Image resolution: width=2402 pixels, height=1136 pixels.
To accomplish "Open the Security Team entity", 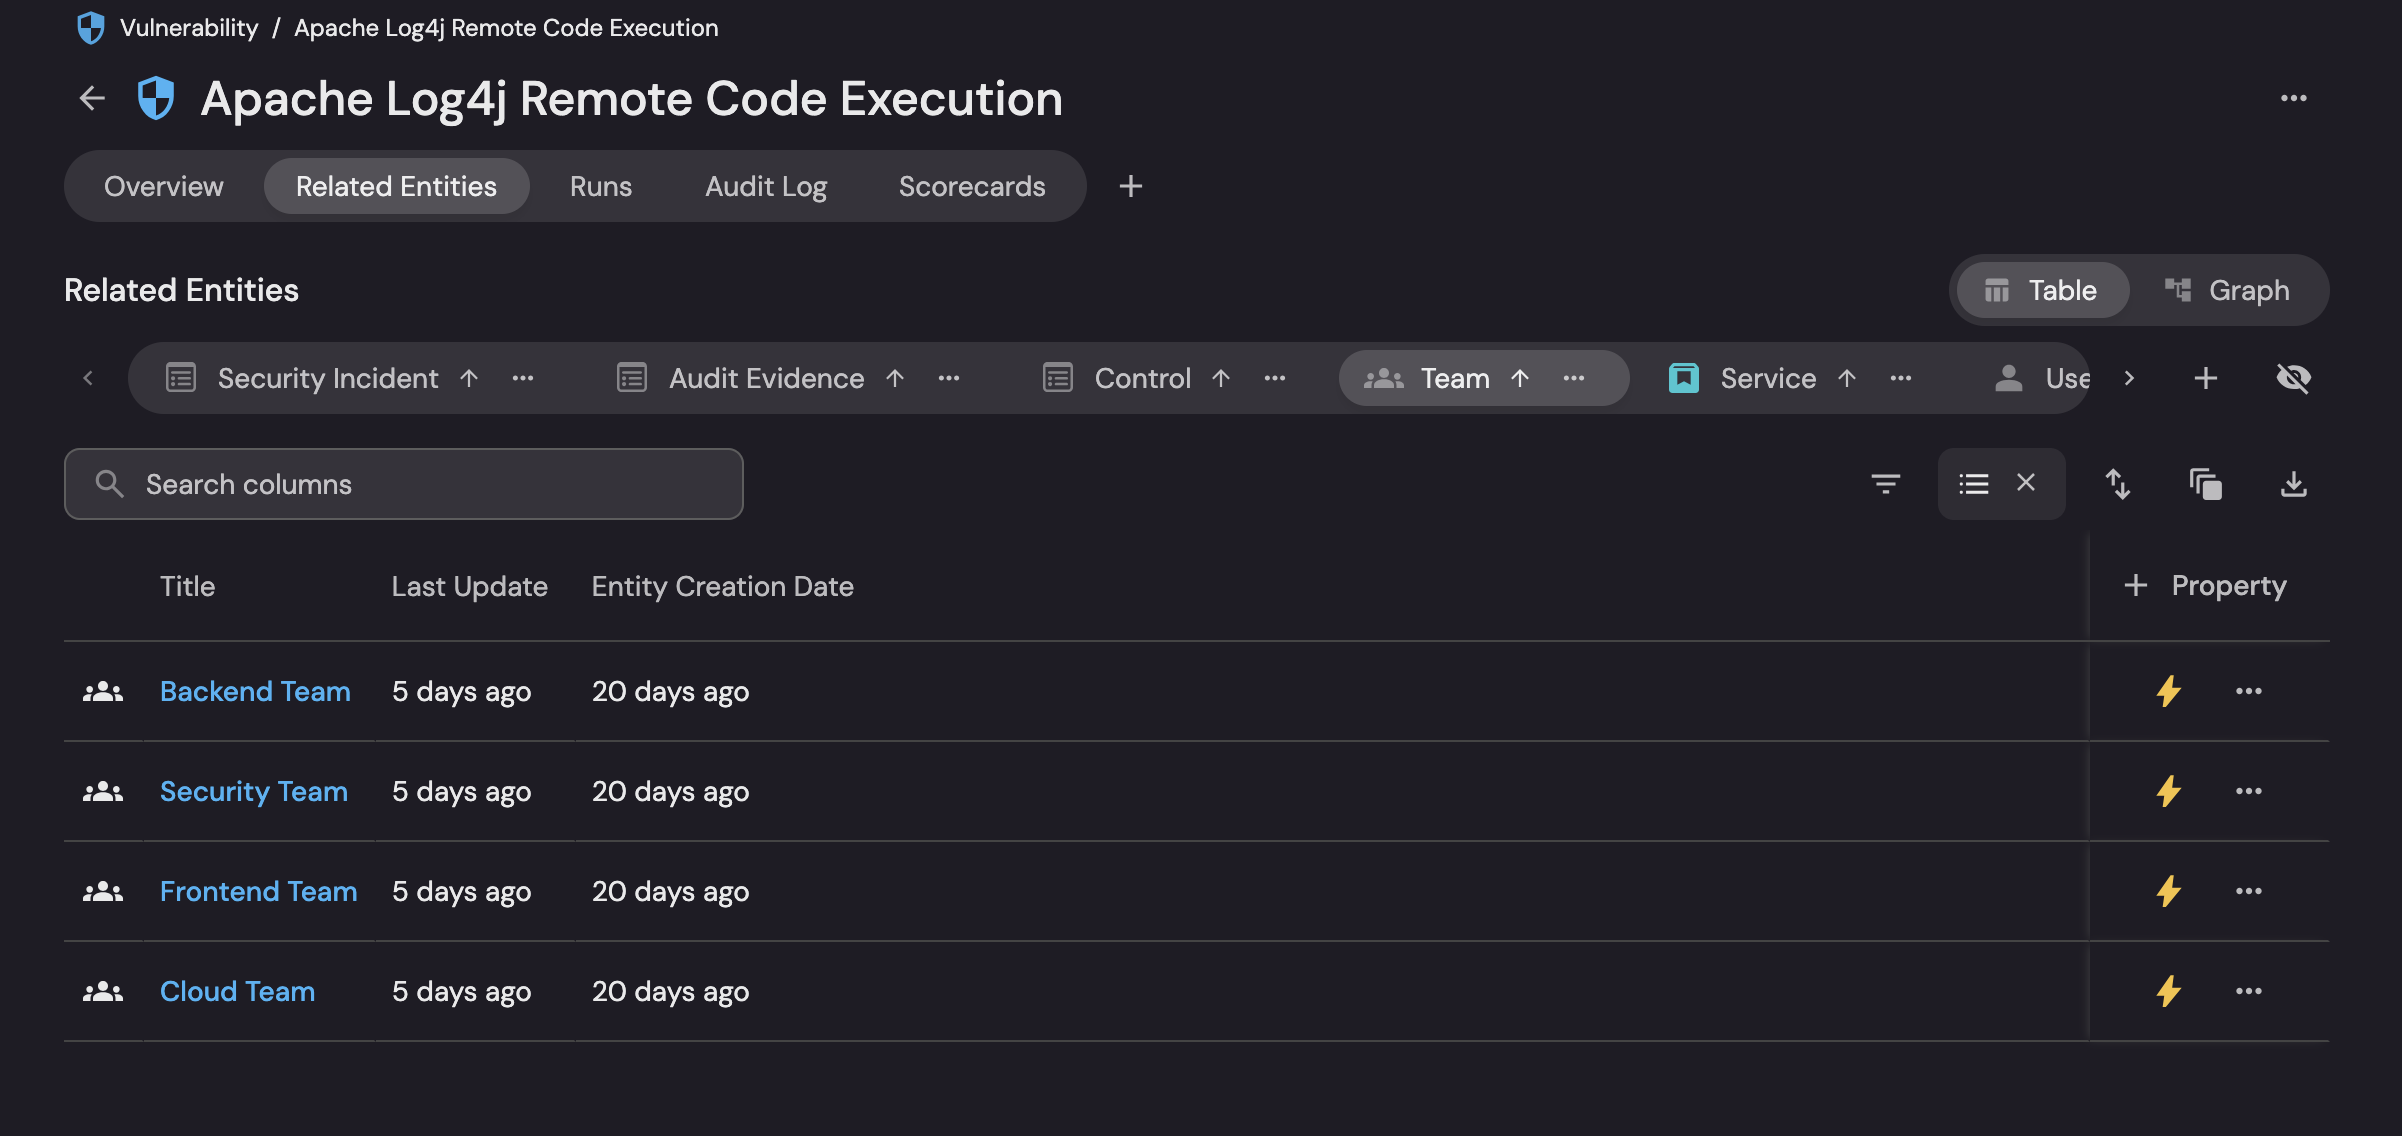I will pyautogui.click(x=254, y=791).
